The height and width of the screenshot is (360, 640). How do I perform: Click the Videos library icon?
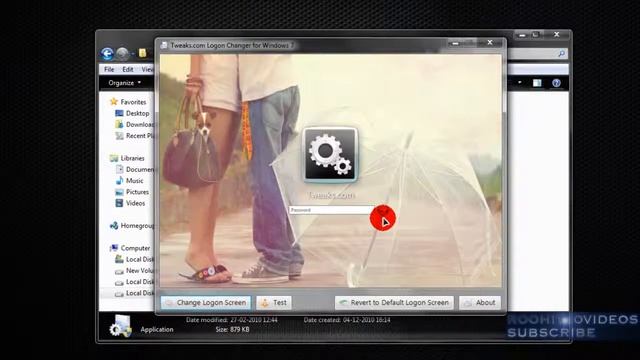click(x=119, y=203)
